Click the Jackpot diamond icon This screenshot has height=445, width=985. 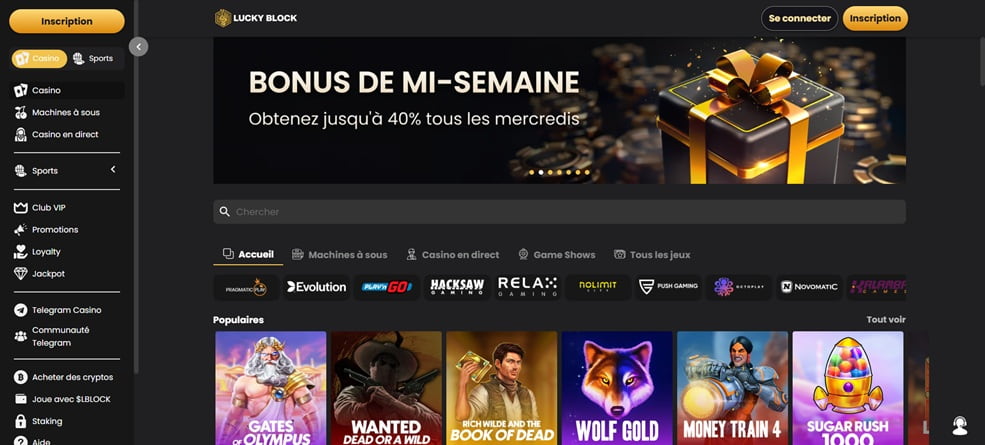pos(21,274)
